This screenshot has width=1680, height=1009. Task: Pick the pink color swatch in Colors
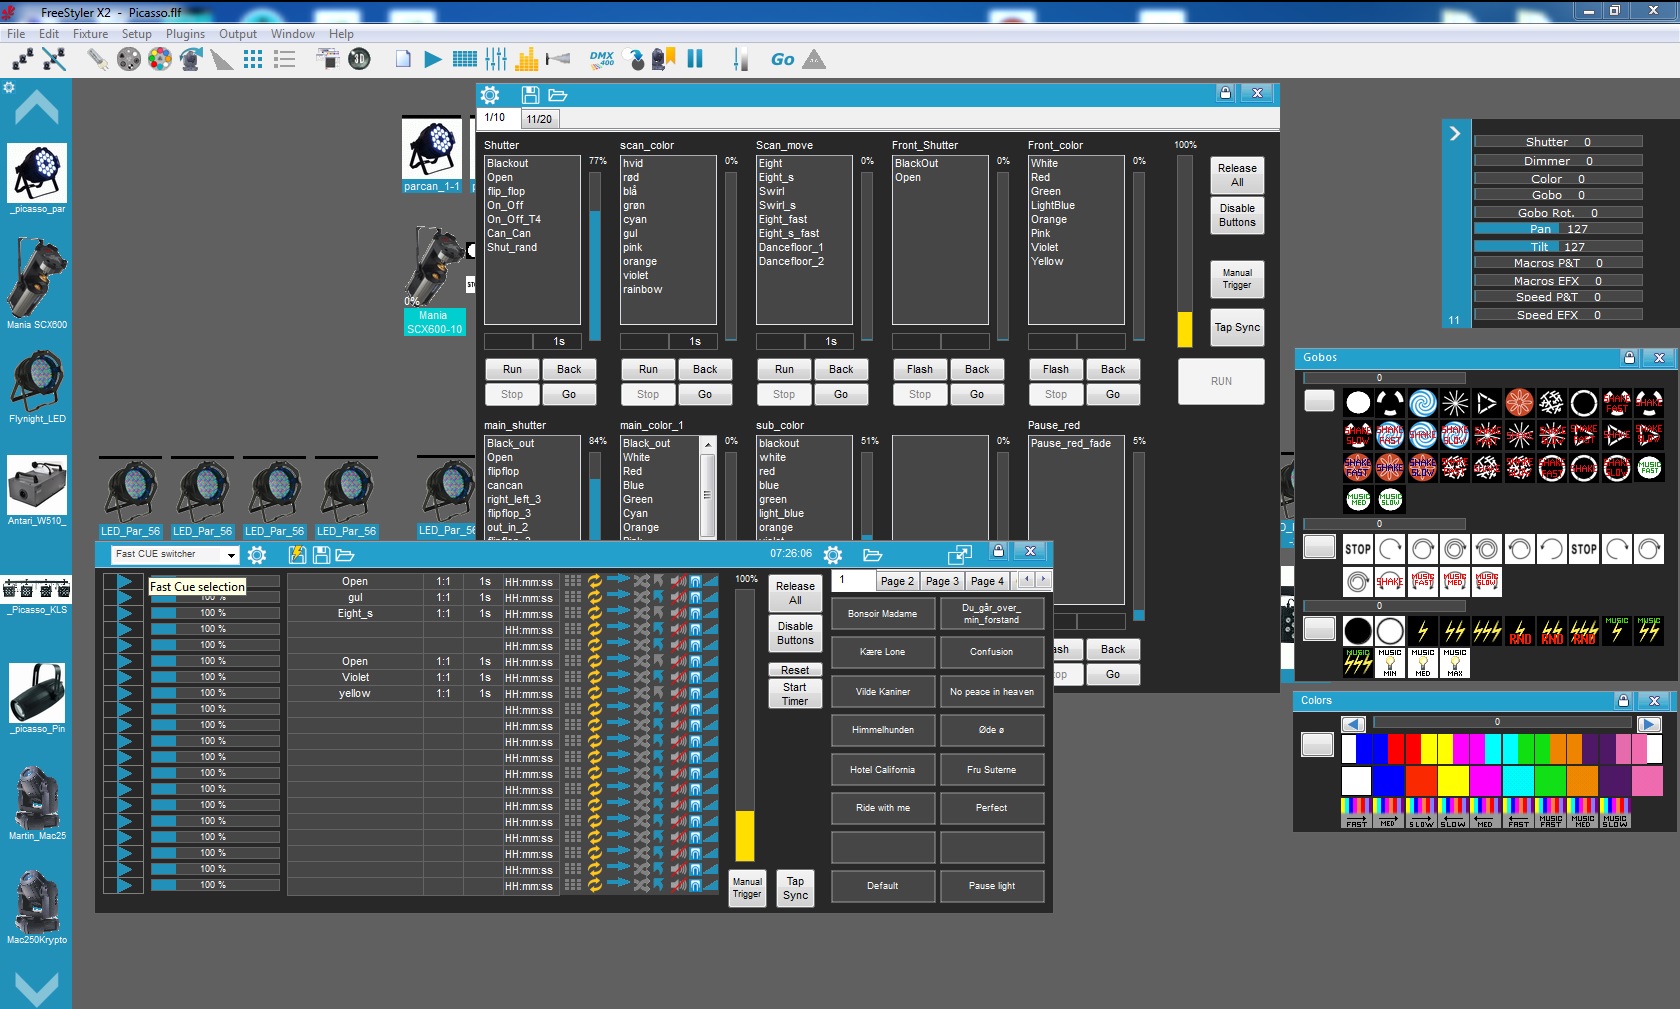[1647, 781]
